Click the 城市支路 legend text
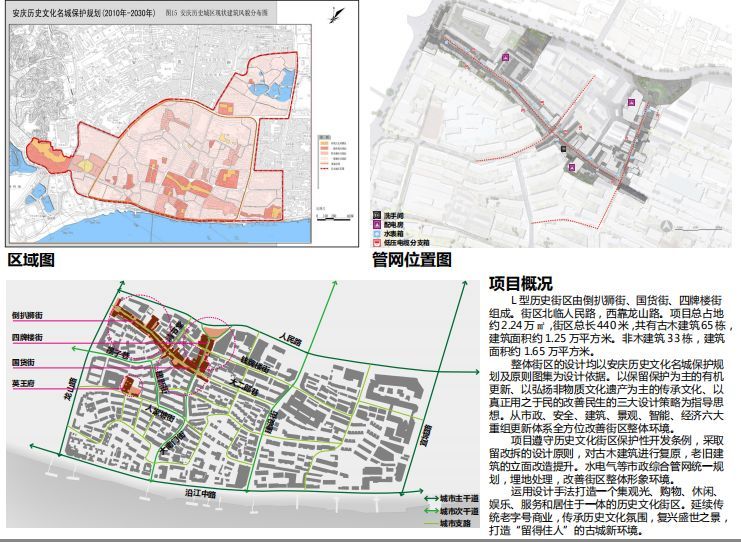Viewport: 741px width, 542px height. (x=456, y=524)
